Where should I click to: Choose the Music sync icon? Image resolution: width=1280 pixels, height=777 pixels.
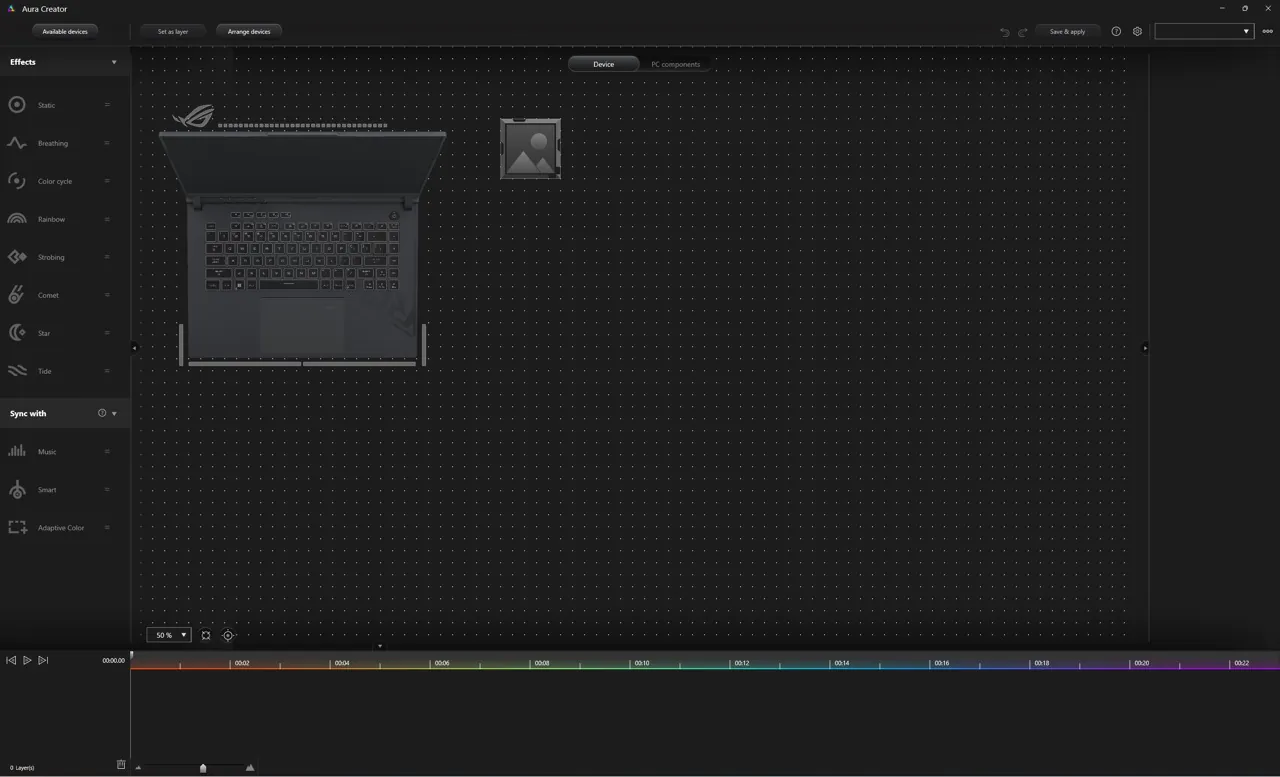[17, 451]
